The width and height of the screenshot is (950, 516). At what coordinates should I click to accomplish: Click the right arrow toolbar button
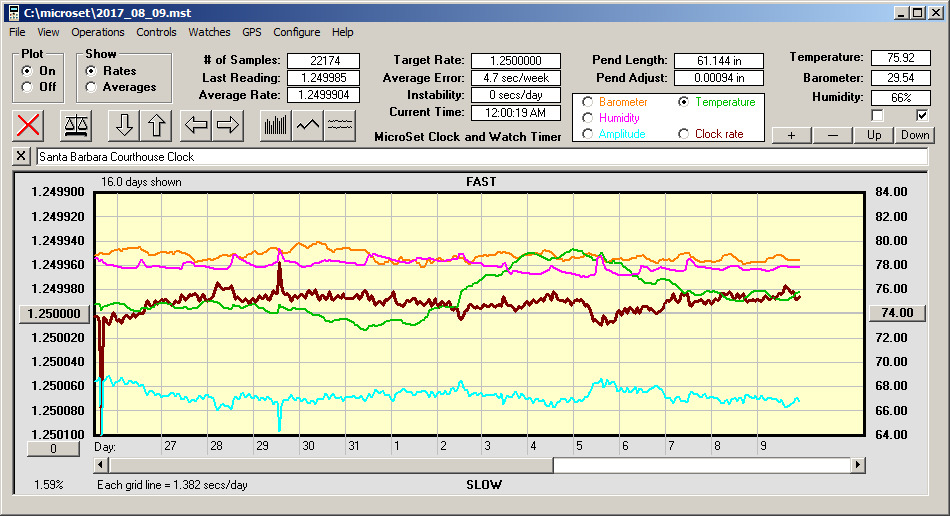[x=228, y=125]
